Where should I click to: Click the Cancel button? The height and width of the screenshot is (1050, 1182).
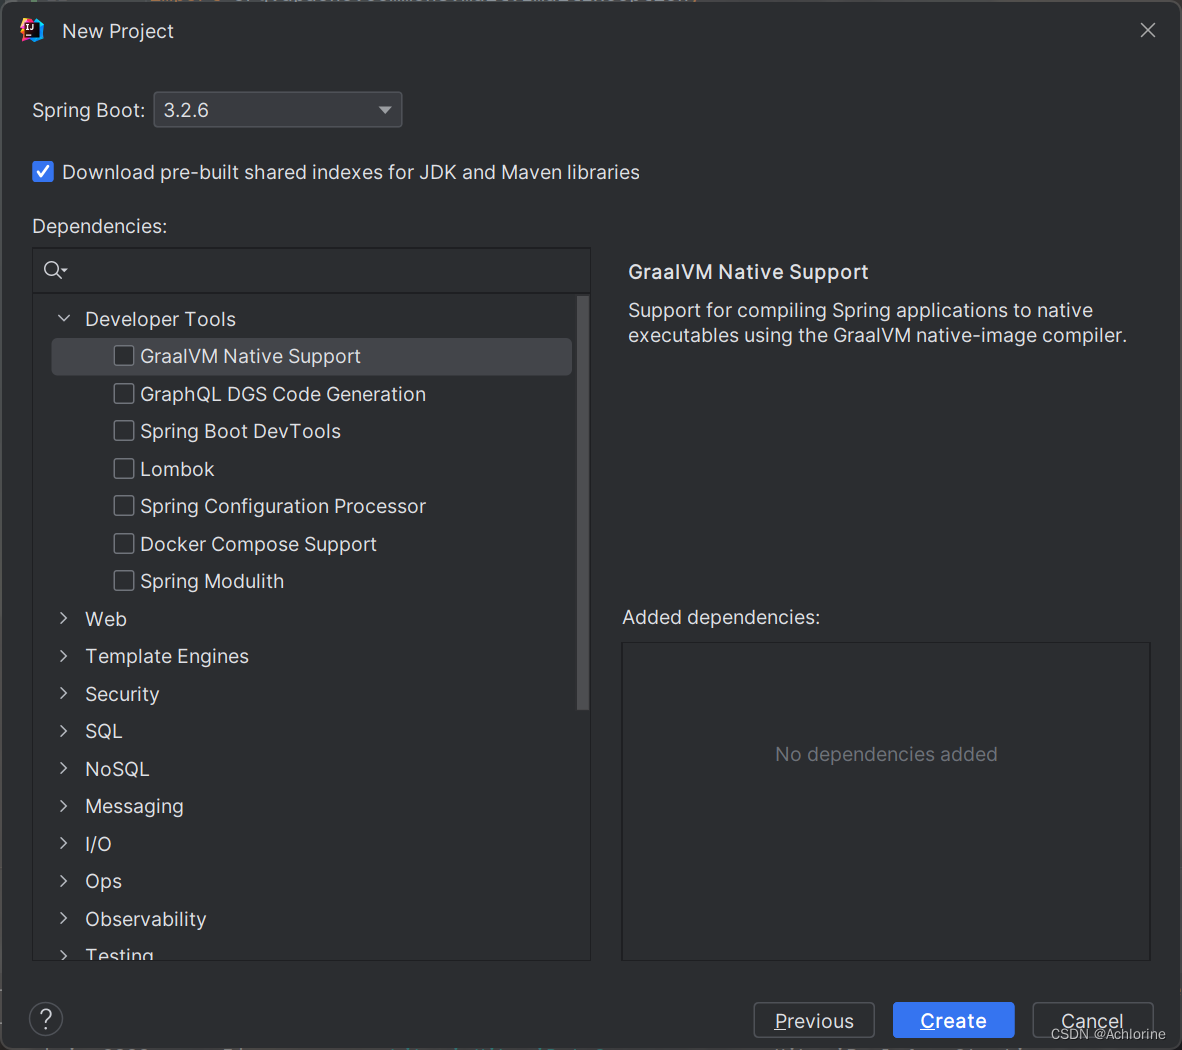point(1092,1021)
